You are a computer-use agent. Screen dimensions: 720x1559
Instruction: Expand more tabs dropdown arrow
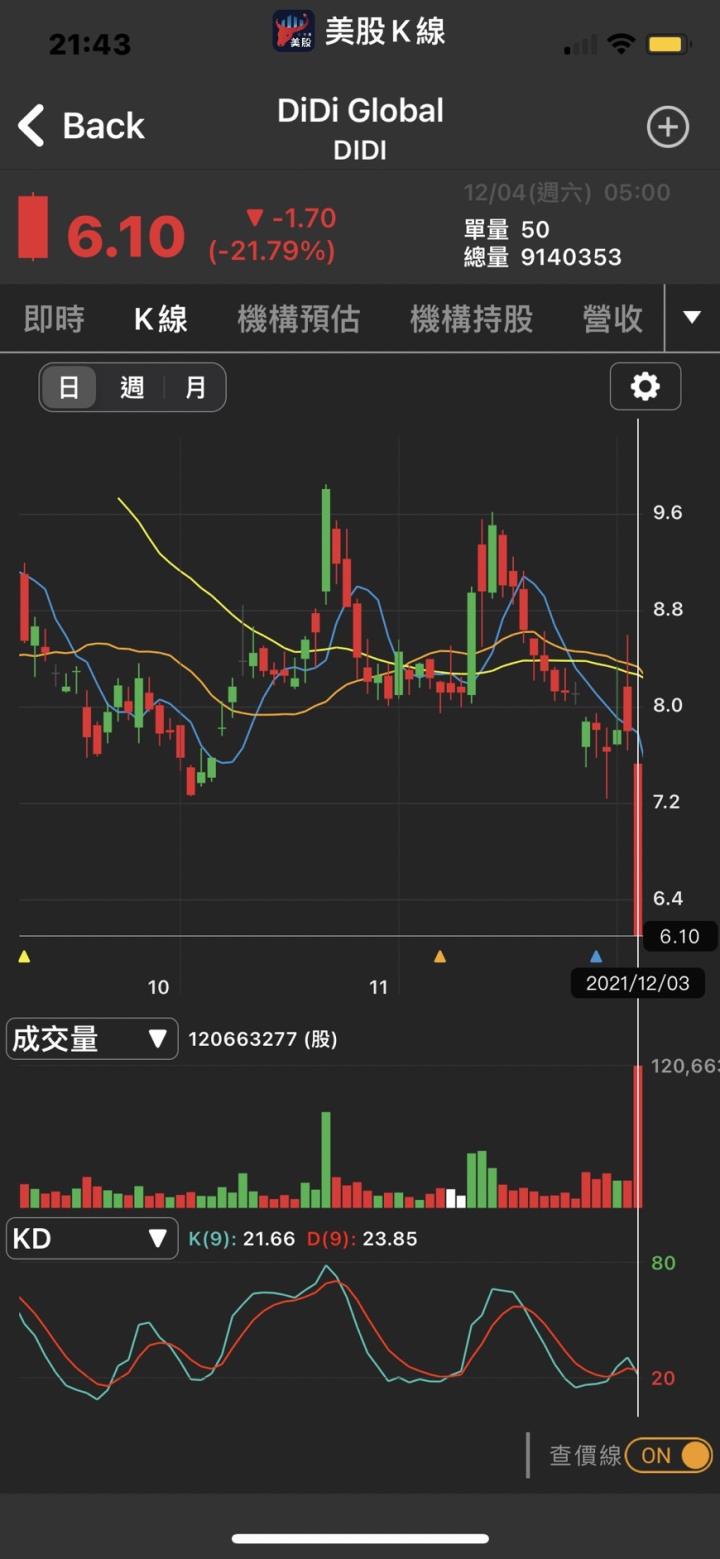click(x=692, y=318)
